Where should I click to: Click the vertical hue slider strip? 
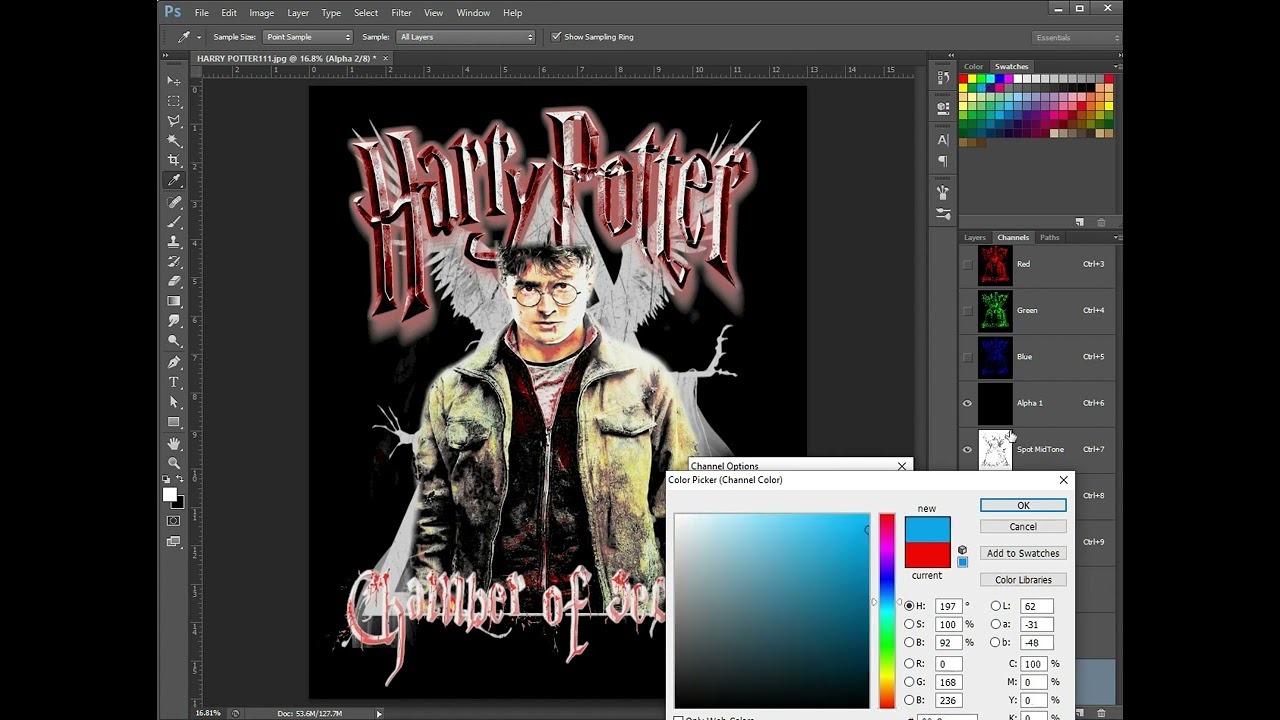[887, 611]
